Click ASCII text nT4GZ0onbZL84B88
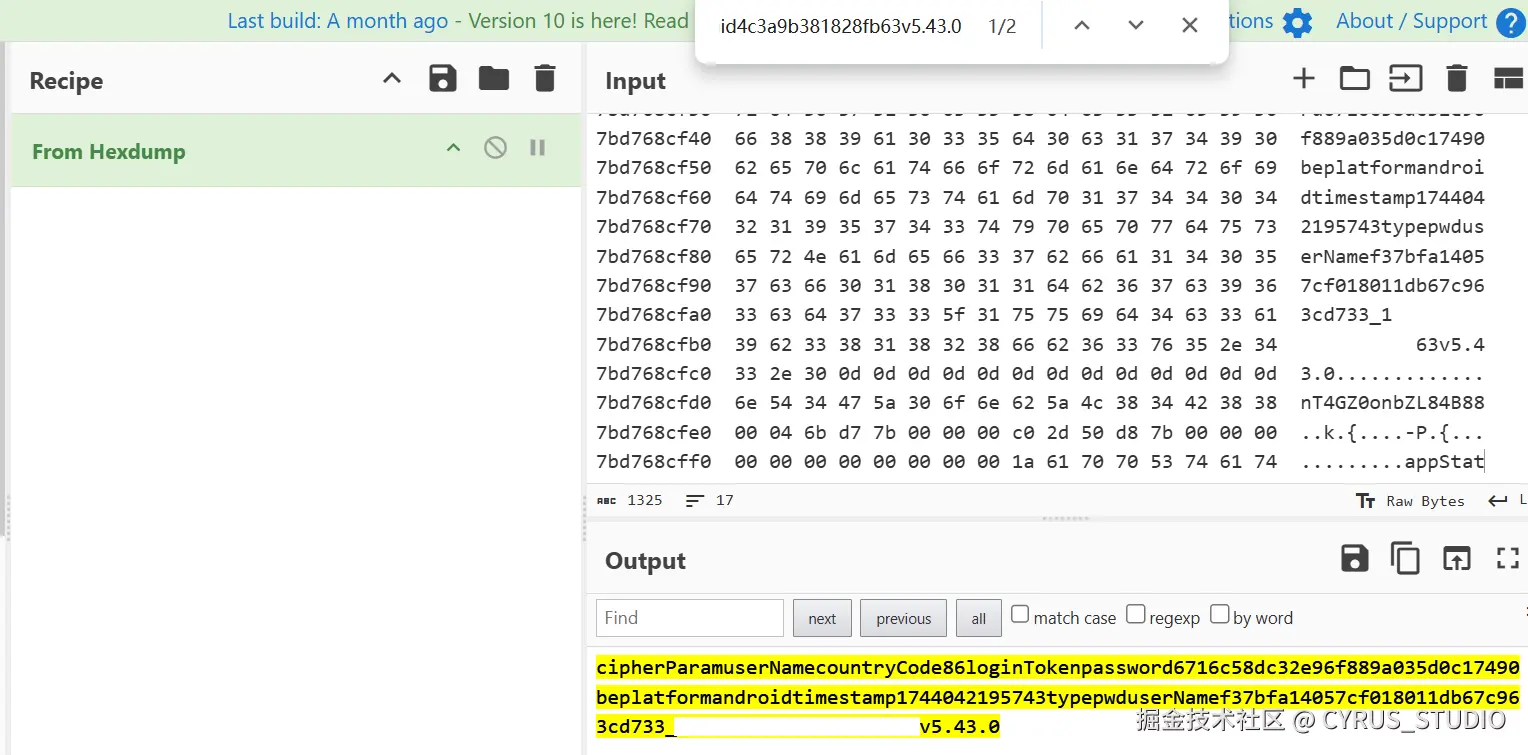Screen dimensions: 1528x755 1392,403
